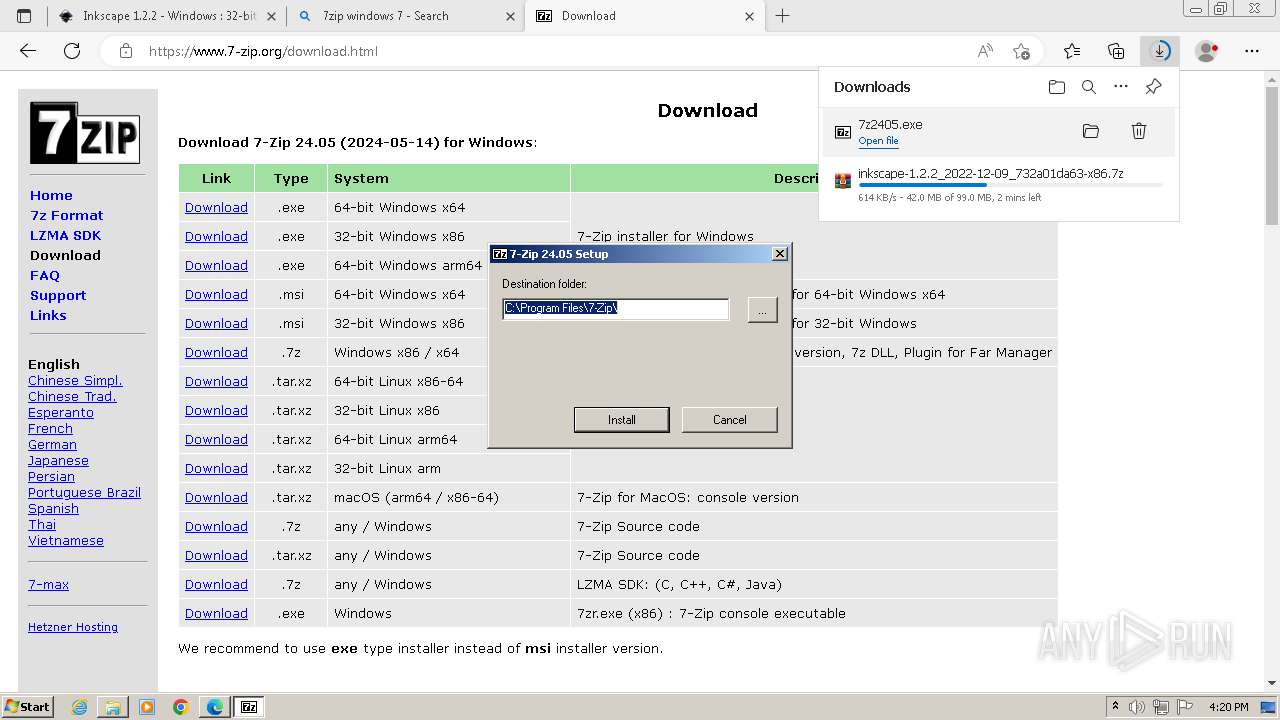Download the macOS tar.xz
Screen dimensions: 1280x720
(x=216, y=497)
